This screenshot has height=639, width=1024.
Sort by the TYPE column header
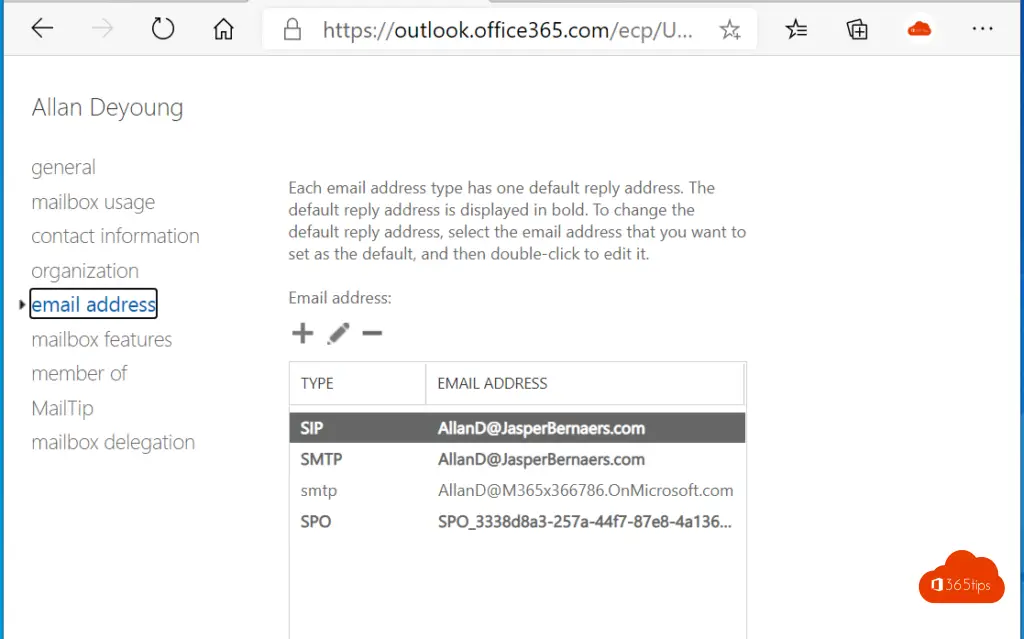(x=357, y=384)
